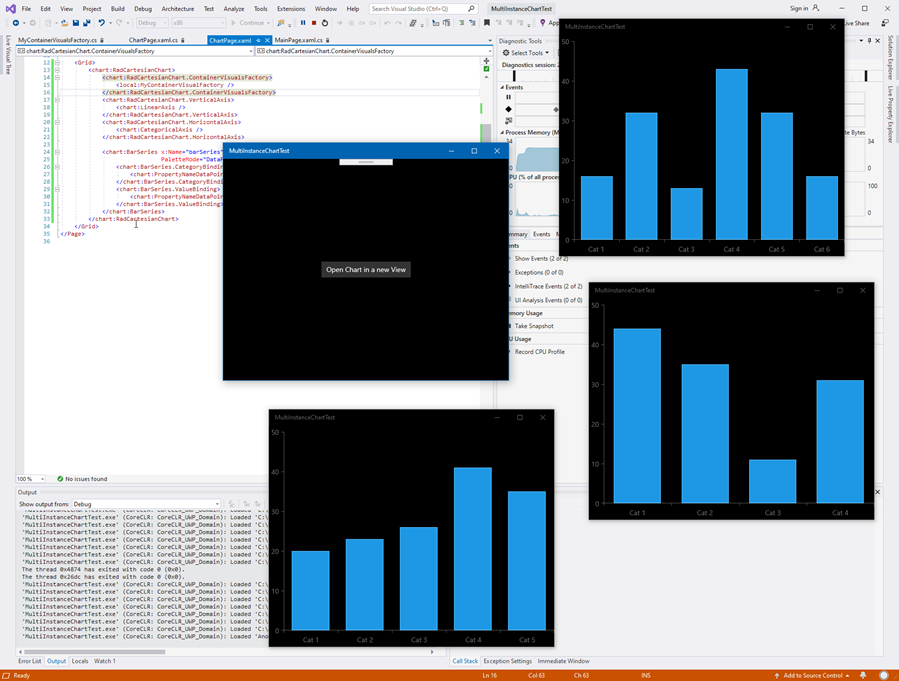Click the Navigate Backward toolbar icon
Image resolution: width=899 pixels, height=681 pixels.
pyautogui.click(x=15, y=23)
